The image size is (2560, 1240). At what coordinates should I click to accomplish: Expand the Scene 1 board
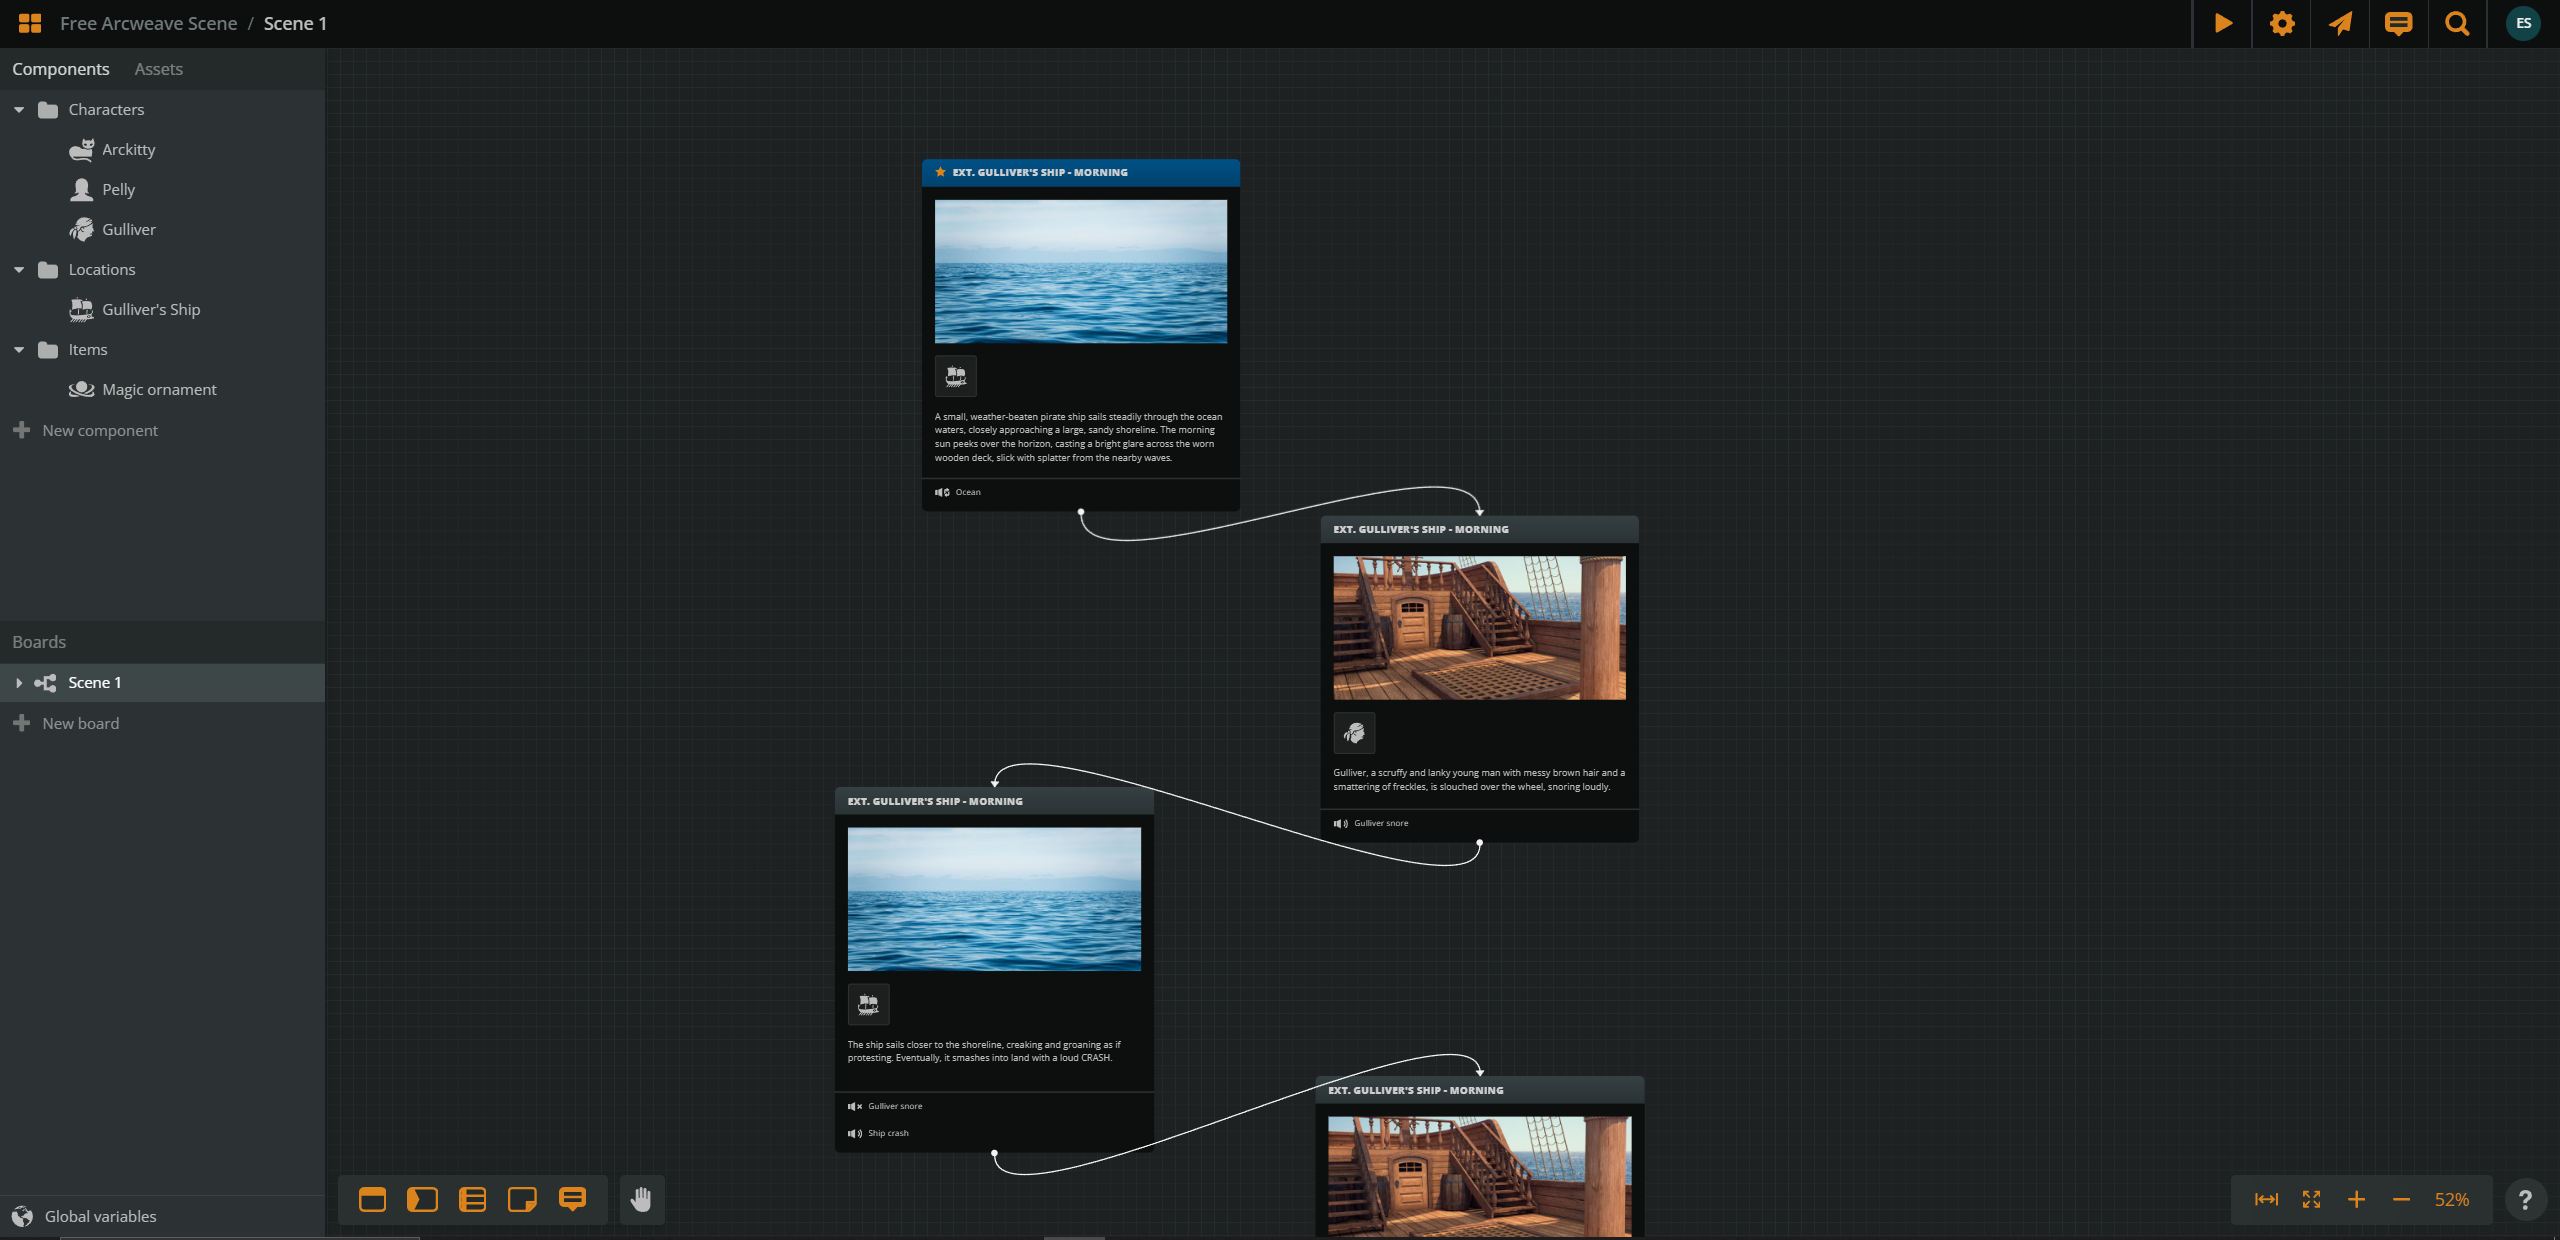(x=19, y=683)
